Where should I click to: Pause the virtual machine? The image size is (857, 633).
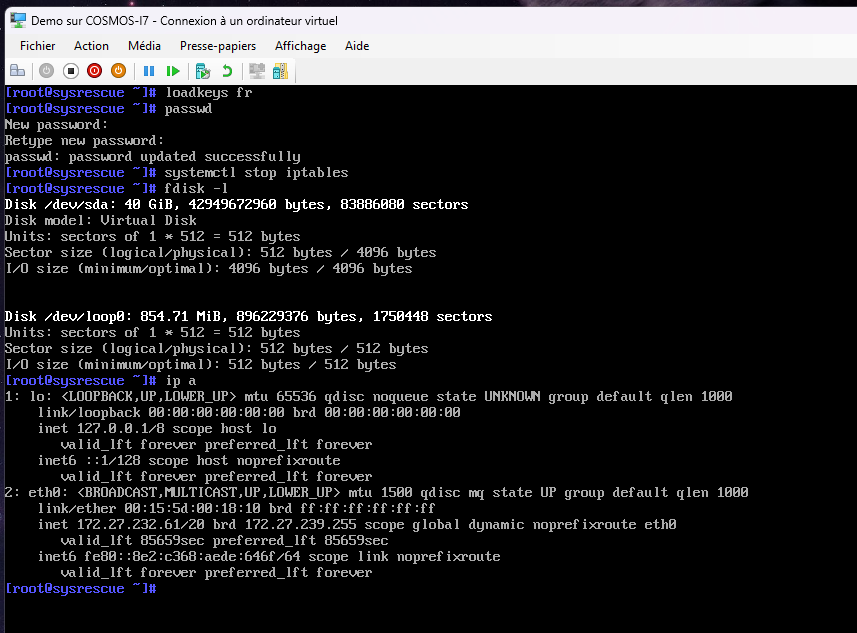coord(149,71)
